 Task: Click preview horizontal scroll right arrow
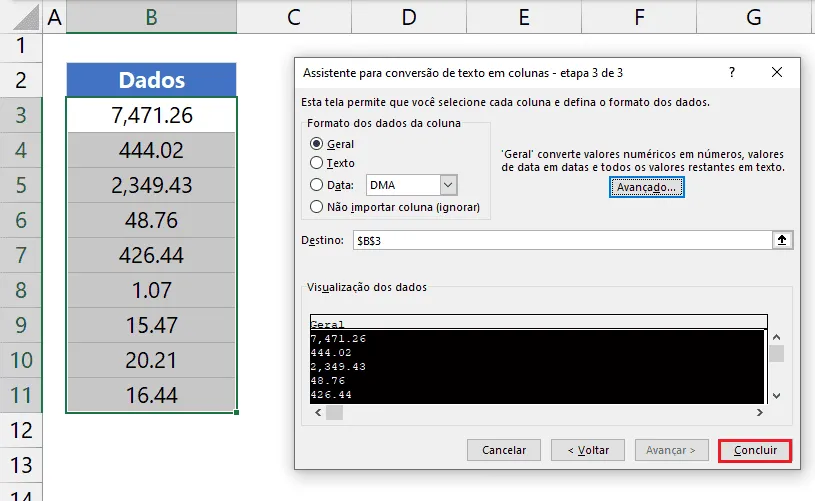(x=760, y=413)
